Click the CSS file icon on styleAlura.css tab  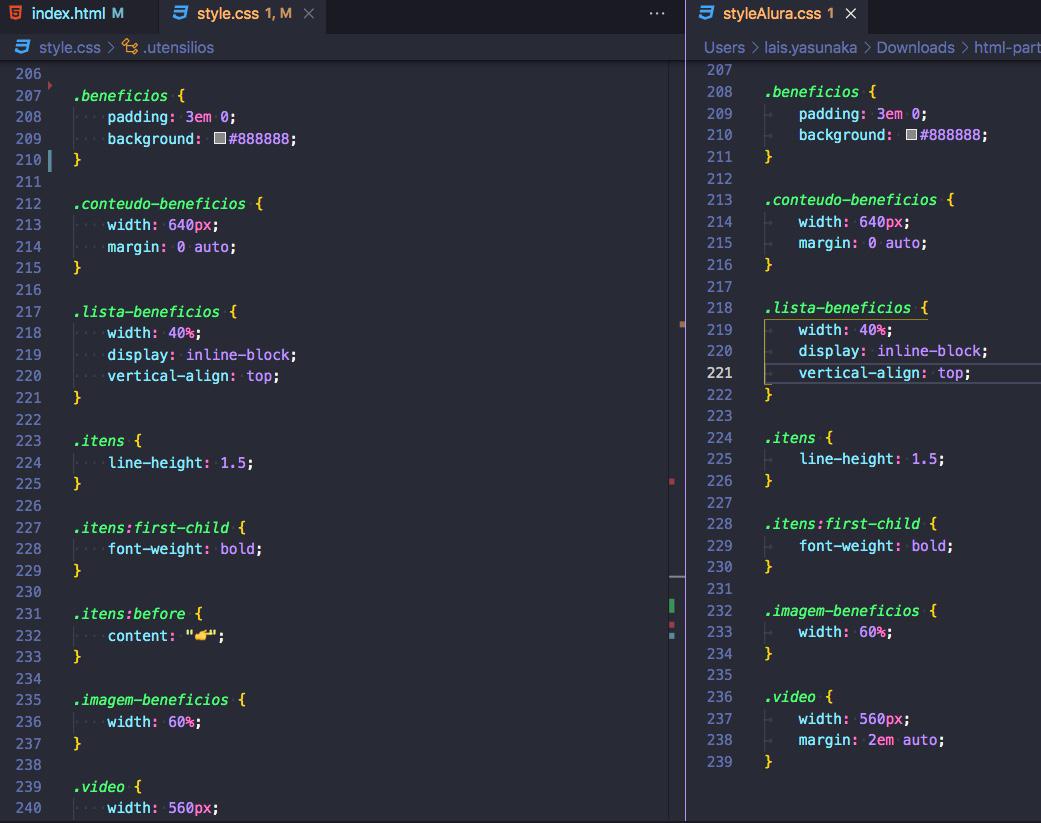tap(706, 13)
